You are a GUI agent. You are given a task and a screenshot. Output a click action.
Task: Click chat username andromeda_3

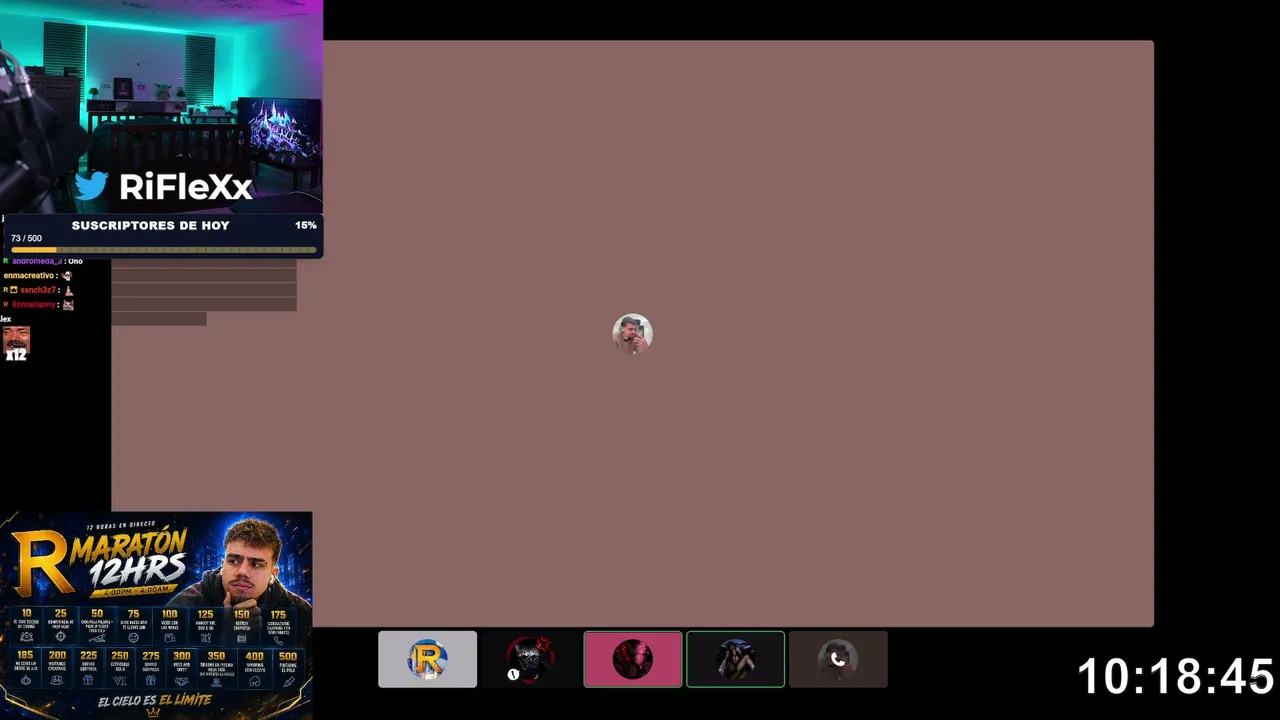(x=37, y=262)
